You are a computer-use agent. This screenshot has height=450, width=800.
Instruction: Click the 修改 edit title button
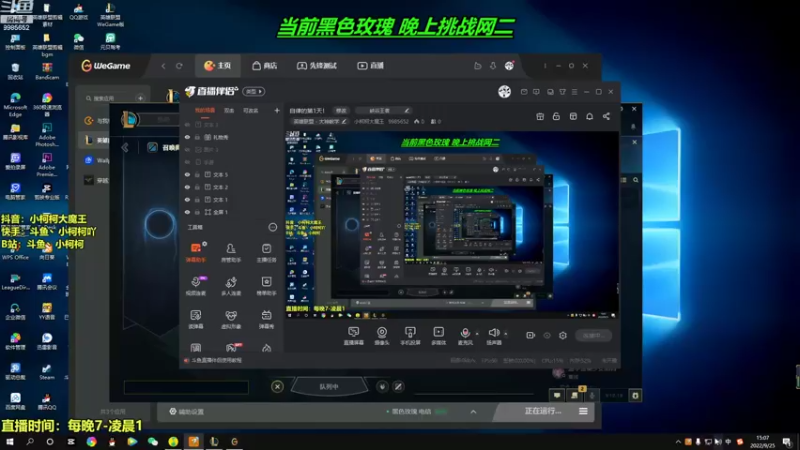tap(341, 110)
